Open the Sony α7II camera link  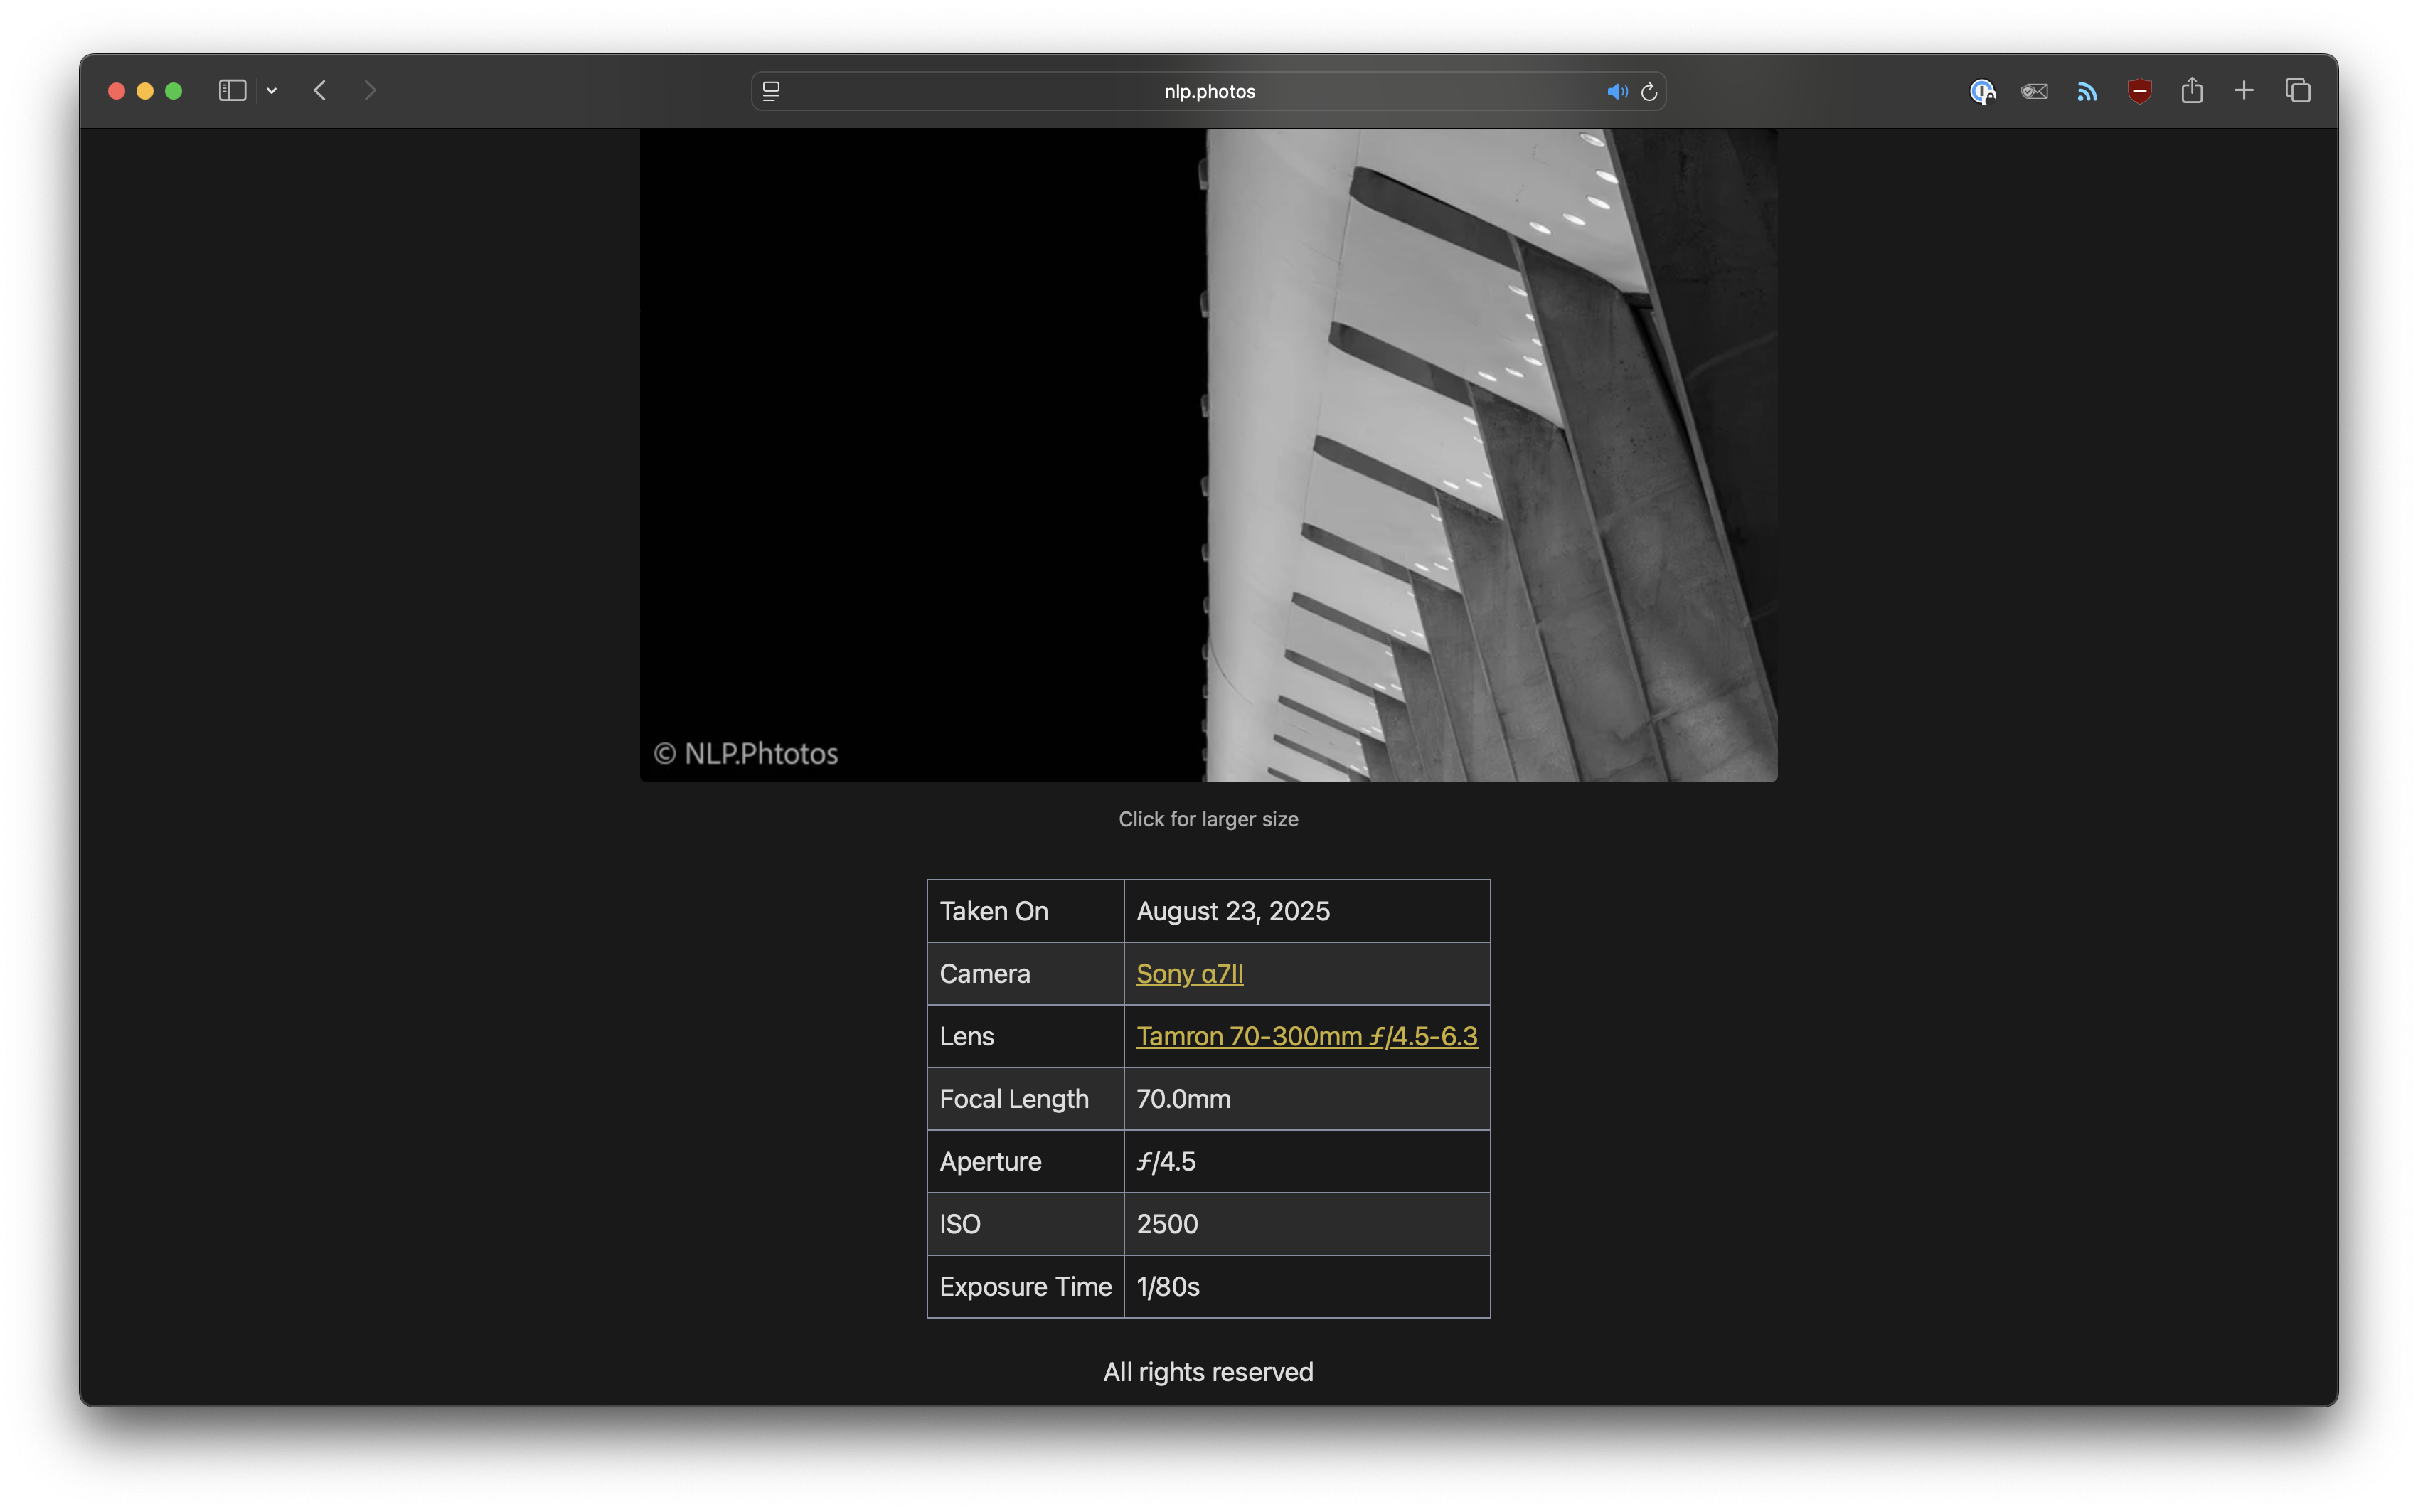click(1189, 973)
